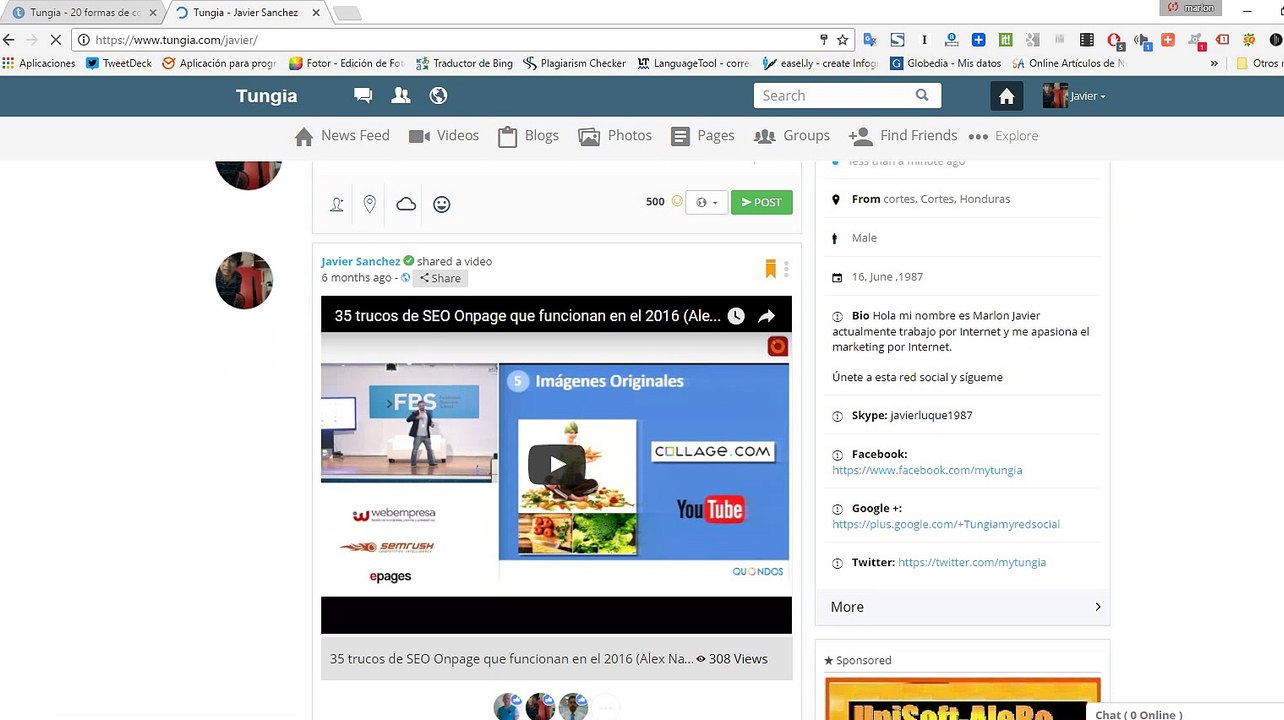Screen dimensions: 1284x720
Task: Click the tag-a-friend icon in post box
Action: (x=337, y=204)
